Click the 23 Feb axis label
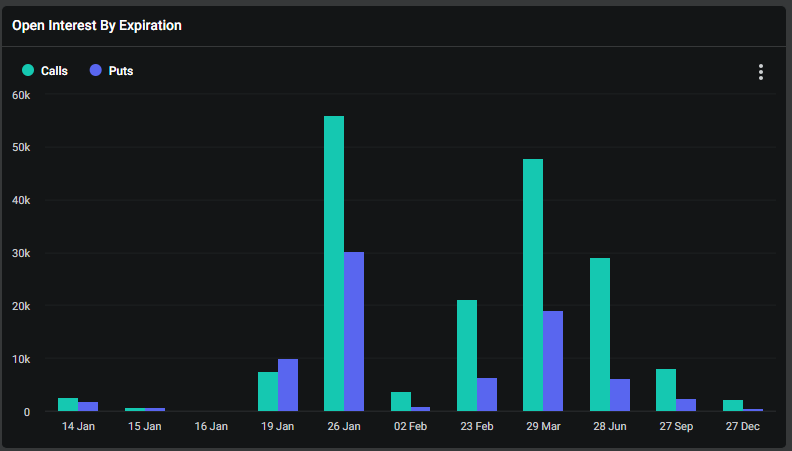Viewport: 792px width, 451px height. click(477, 426)
